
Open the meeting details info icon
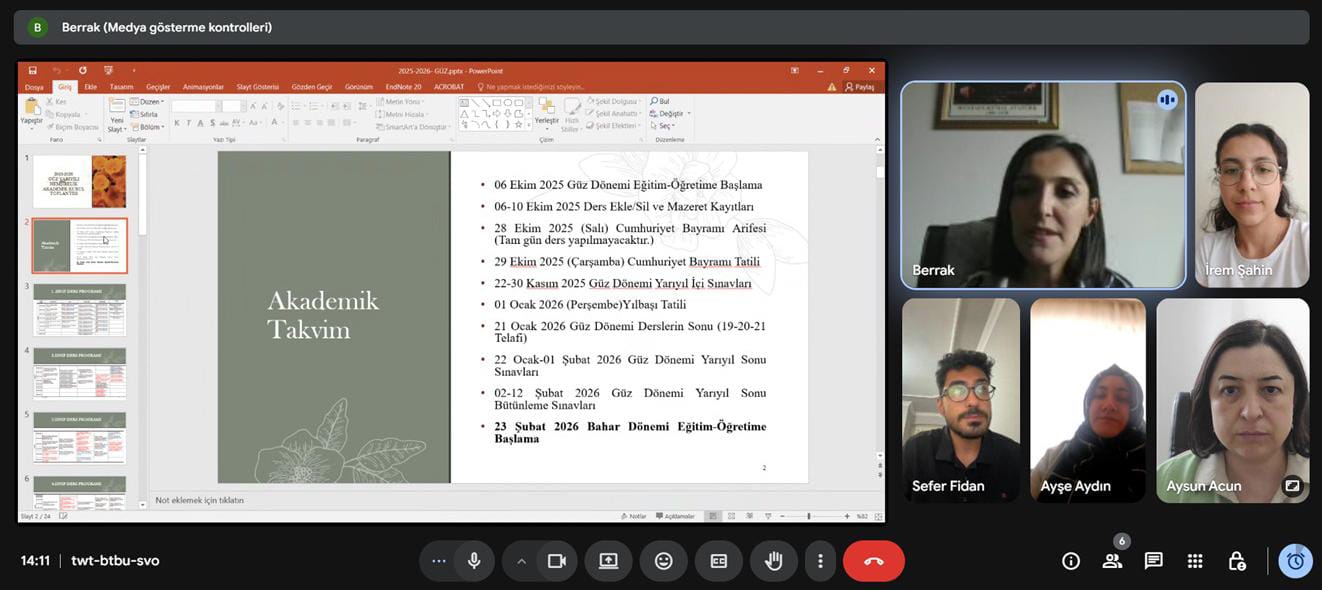[x=1071, y=561]
